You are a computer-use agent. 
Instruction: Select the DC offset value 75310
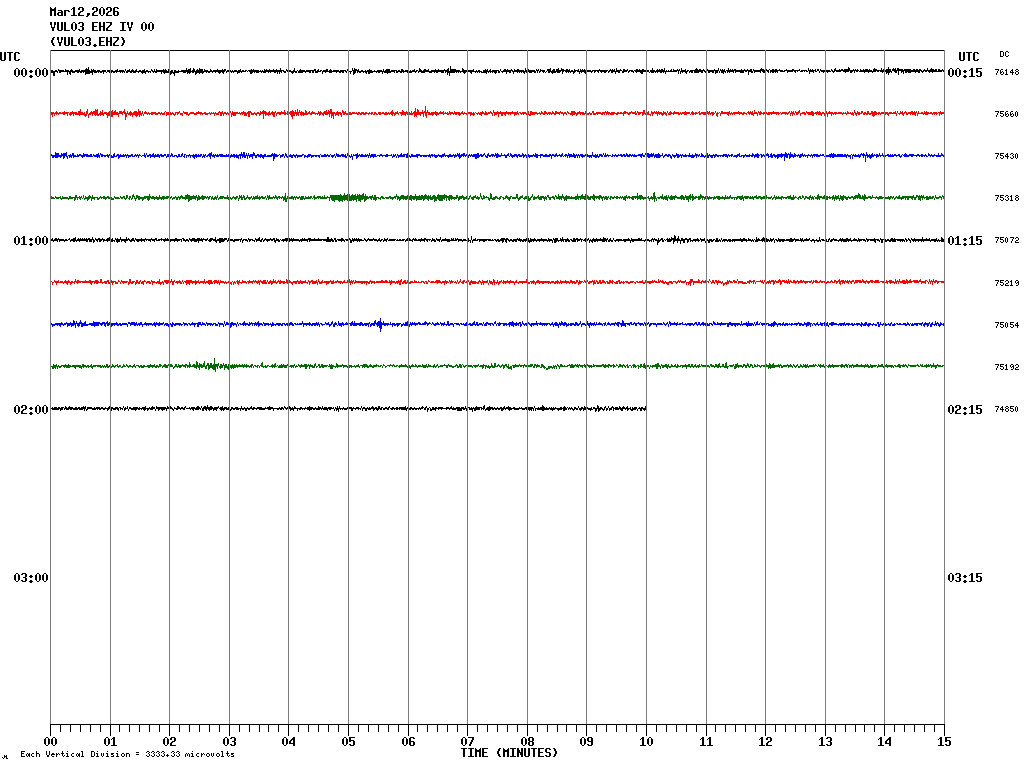(1006, 199)
